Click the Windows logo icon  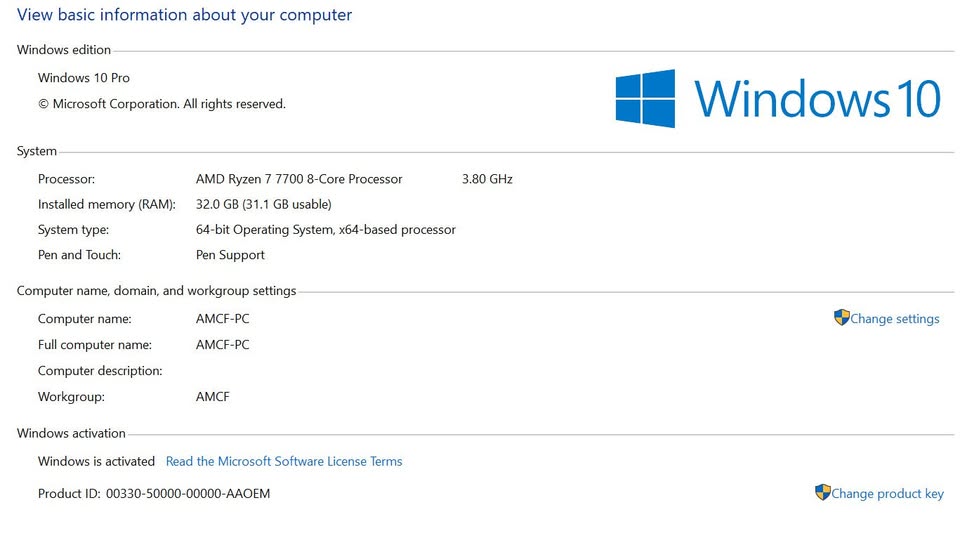(645, 99)
